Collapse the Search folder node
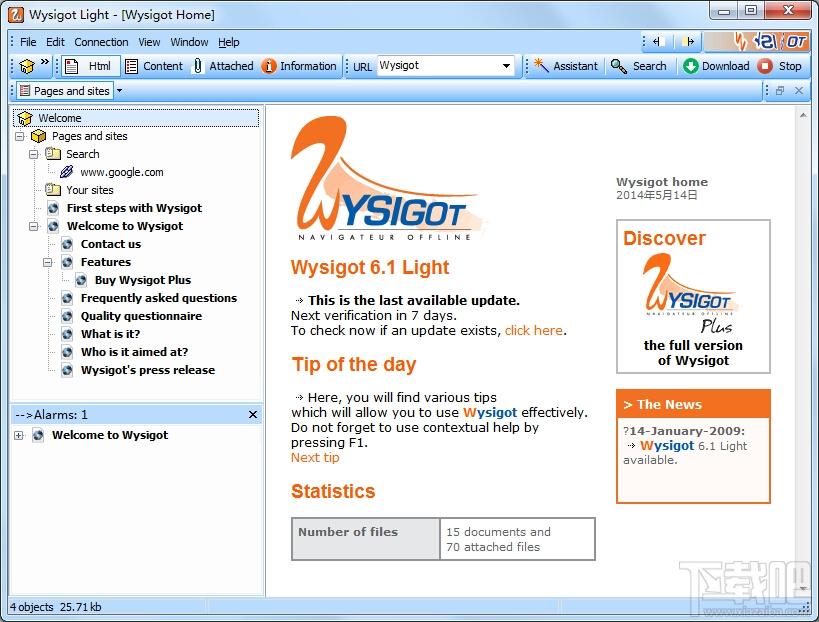Image resolution: width=819 pixels, height=622 pixels. pyautogui.click(x=33, y=154)
